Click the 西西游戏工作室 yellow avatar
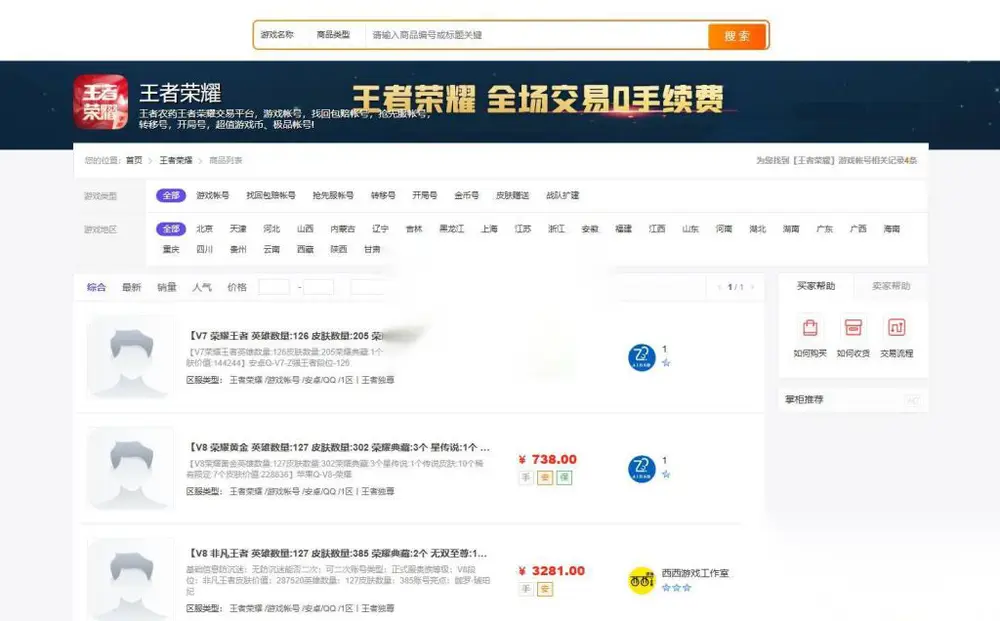The width and height of the screenshot is (1000, 621). 642,580
